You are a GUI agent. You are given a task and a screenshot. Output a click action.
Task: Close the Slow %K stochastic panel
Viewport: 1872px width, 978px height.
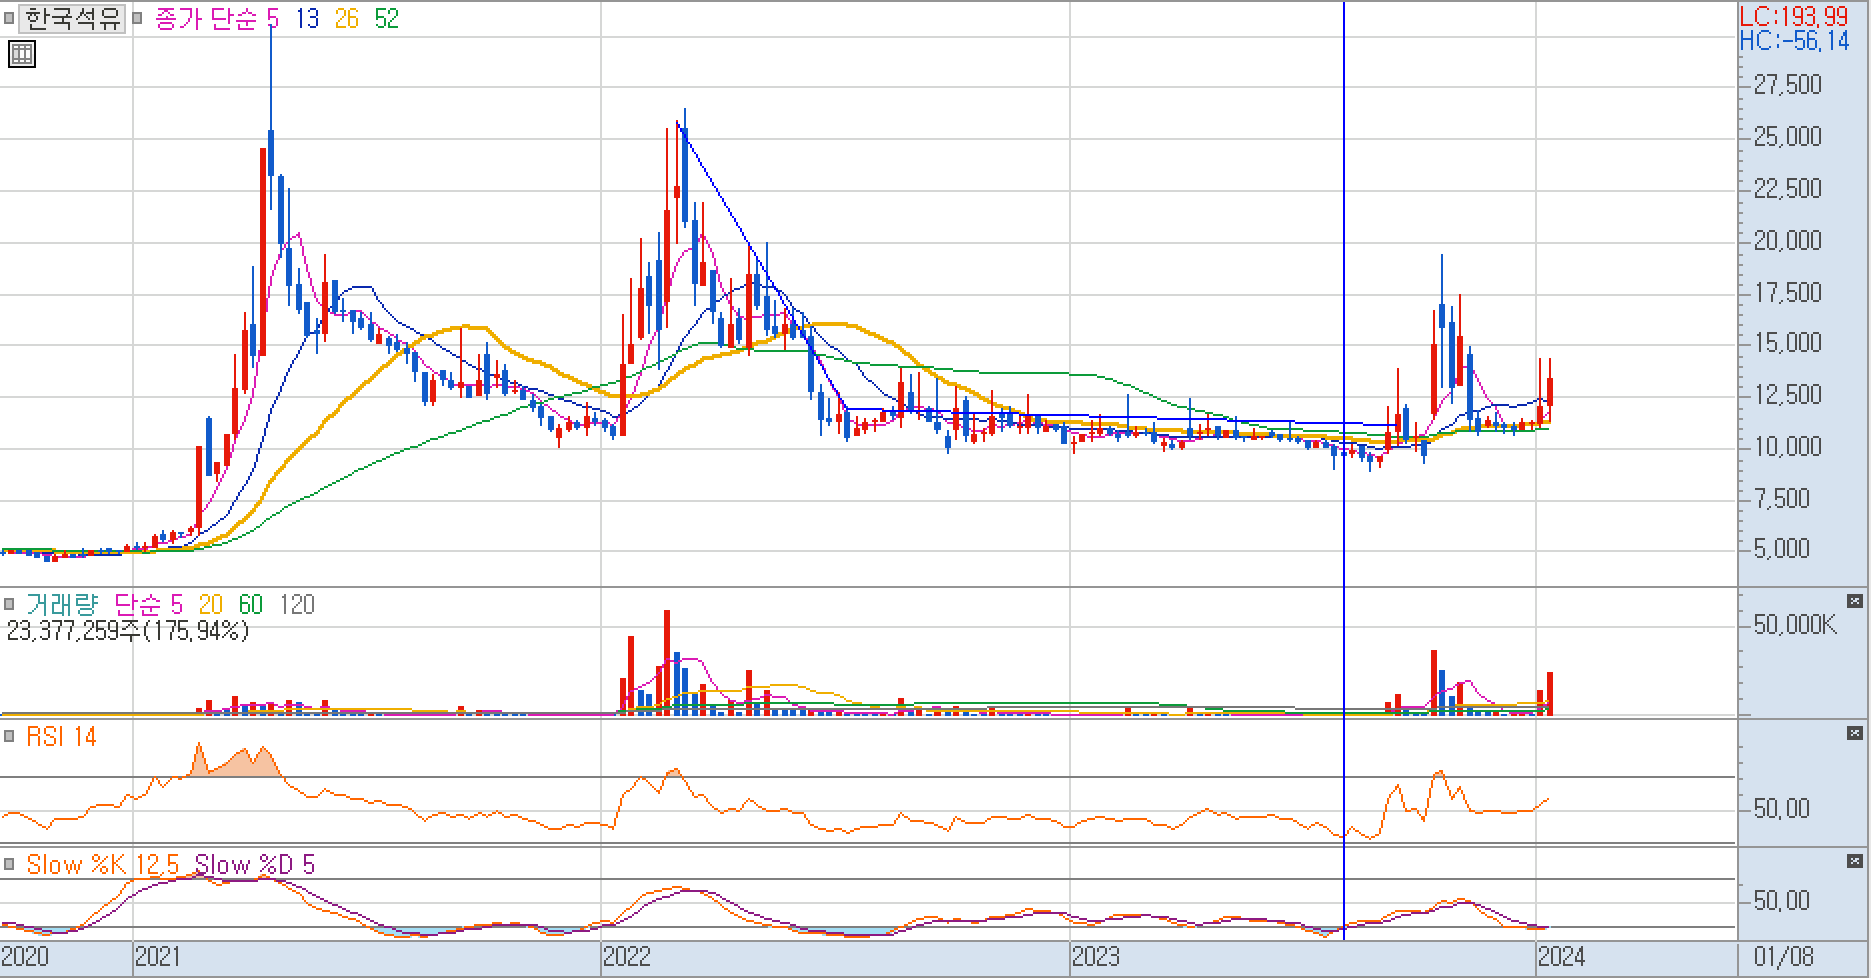coord(1855,860)
